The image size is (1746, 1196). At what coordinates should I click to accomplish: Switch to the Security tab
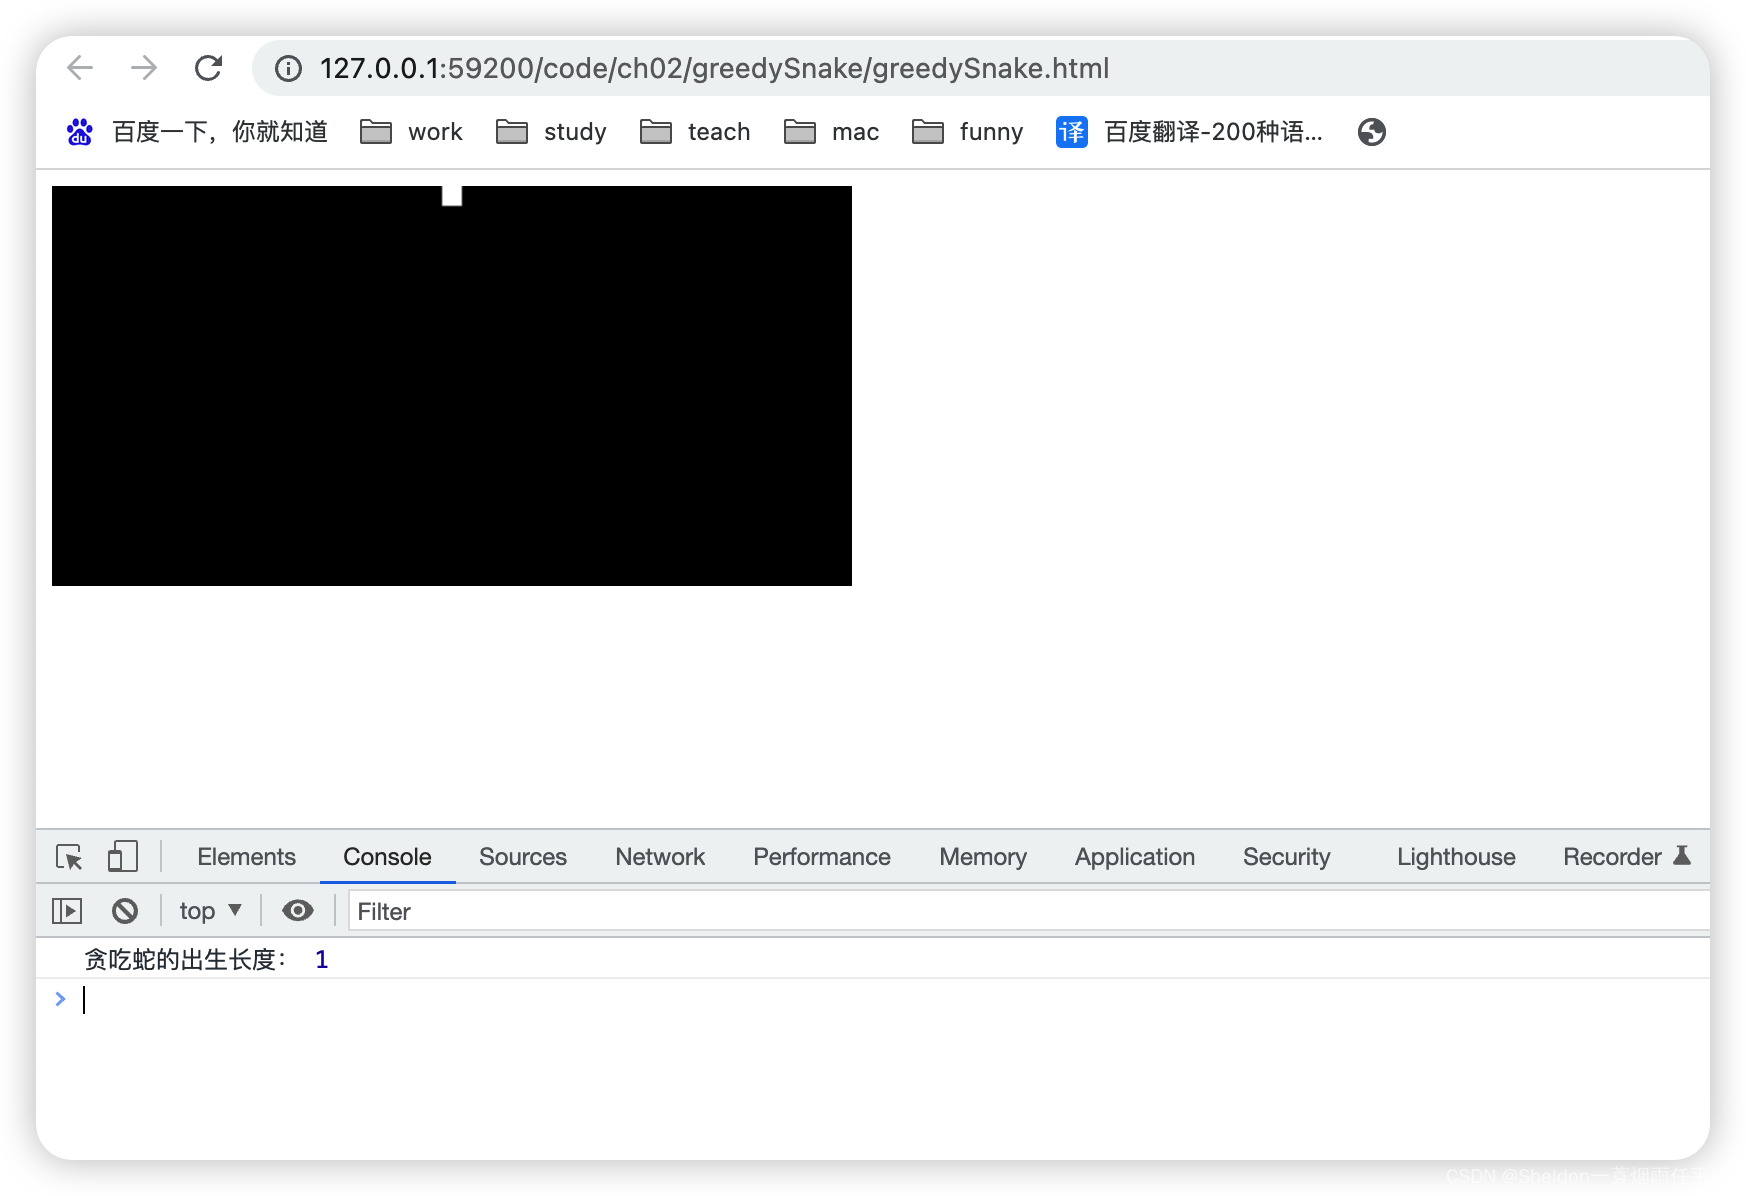1287,857
